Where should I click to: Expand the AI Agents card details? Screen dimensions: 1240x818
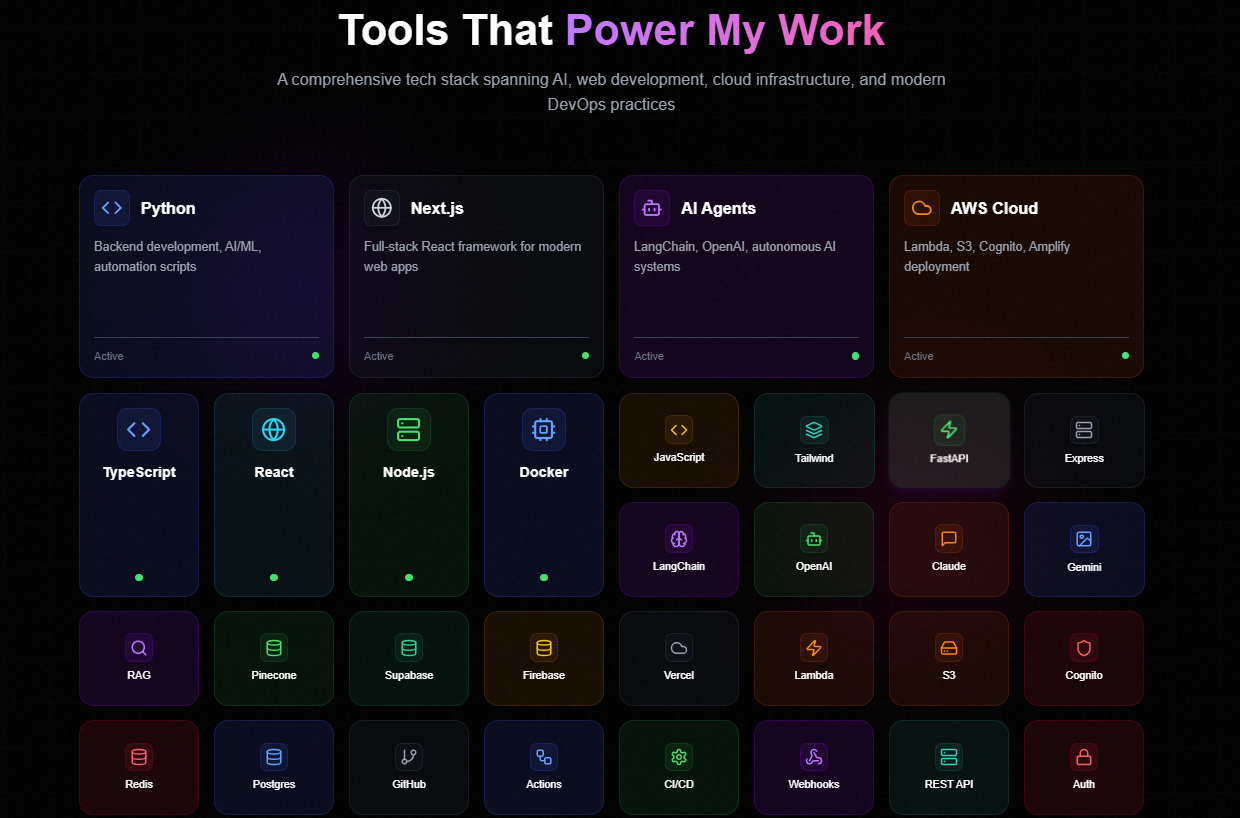point(746,276)
